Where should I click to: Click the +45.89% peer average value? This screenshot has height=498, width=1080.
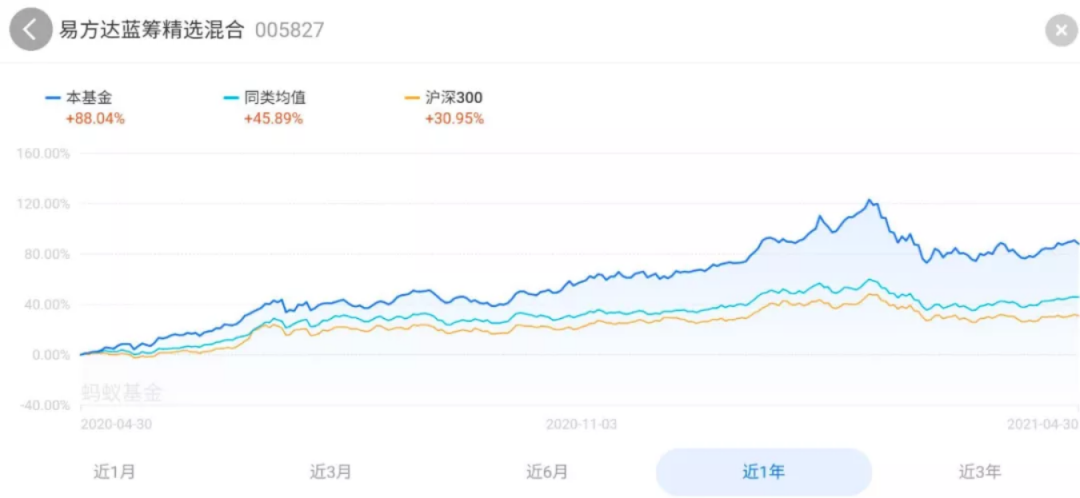click(273, 119)
